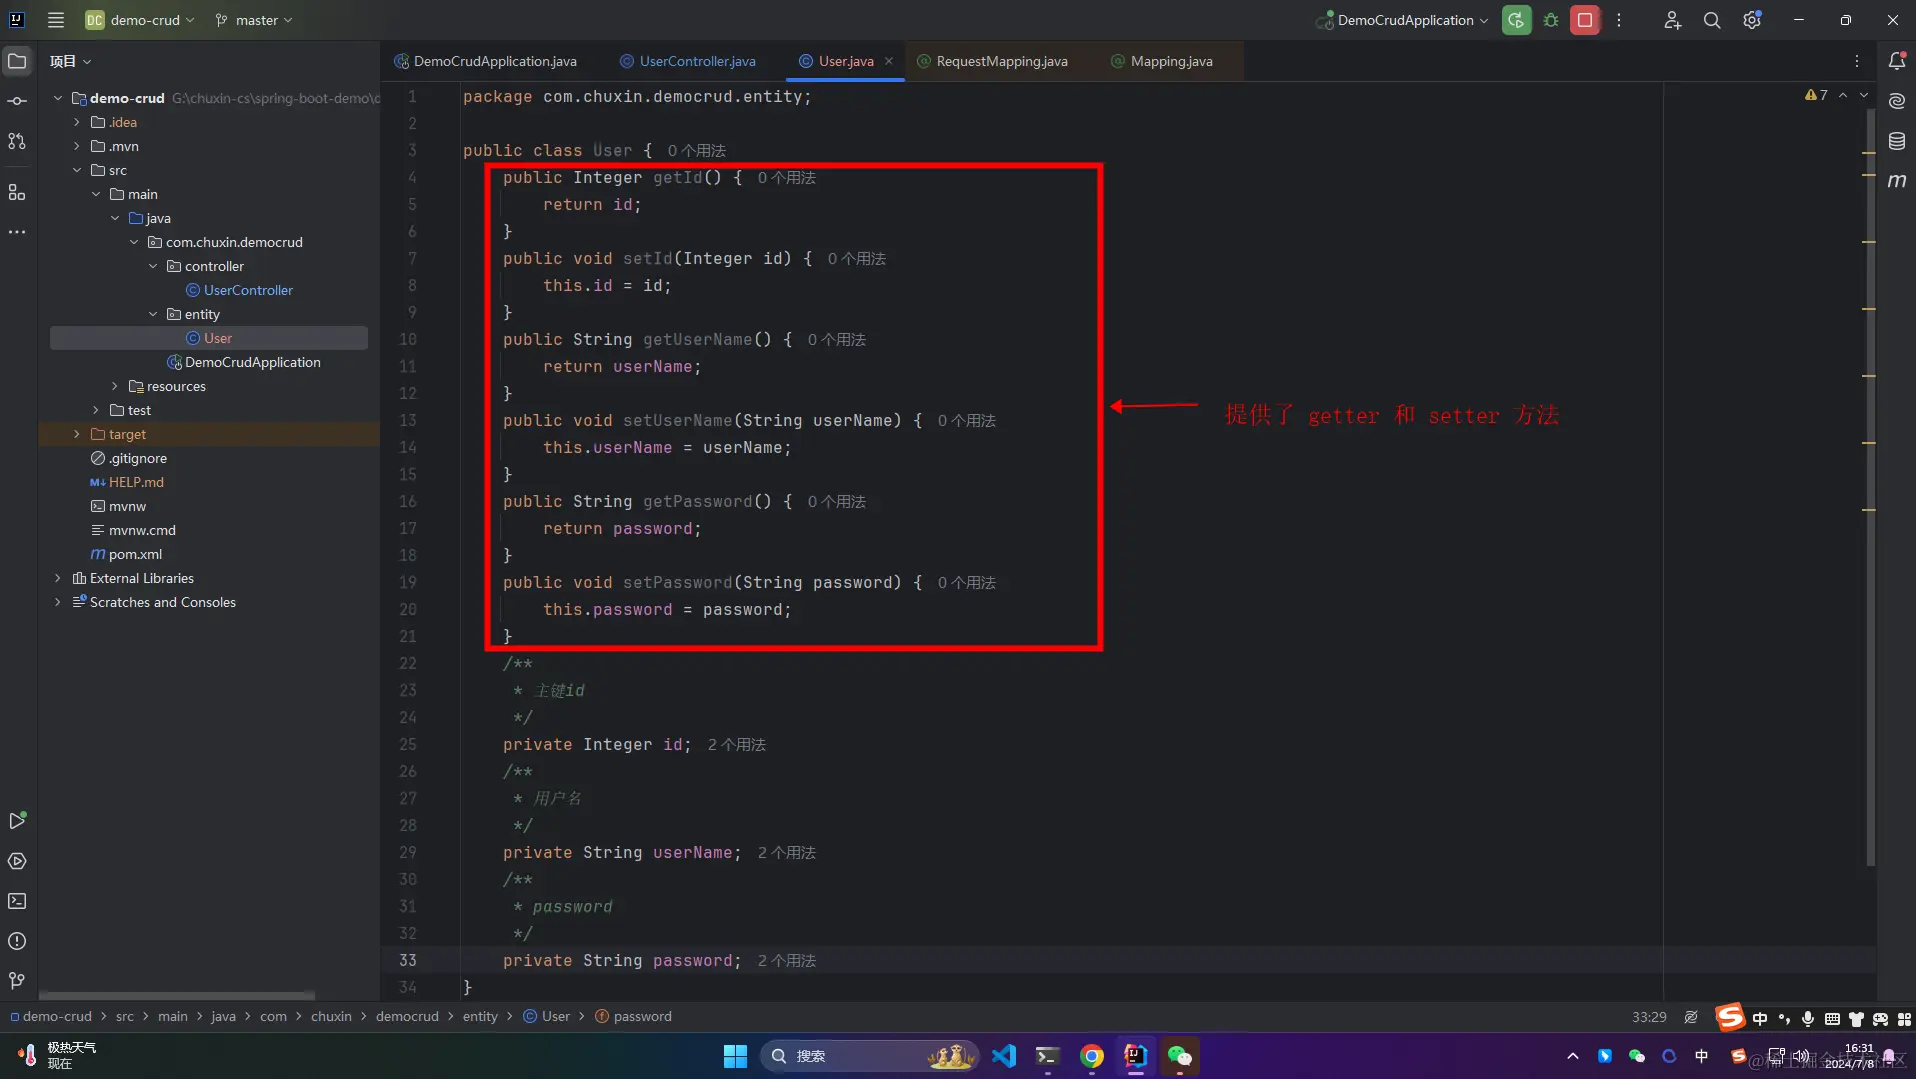The height and width of the screenshot is (1079, 1916).
Task: Click project panel horizontal scrollbar
Action: coord(177,995)
